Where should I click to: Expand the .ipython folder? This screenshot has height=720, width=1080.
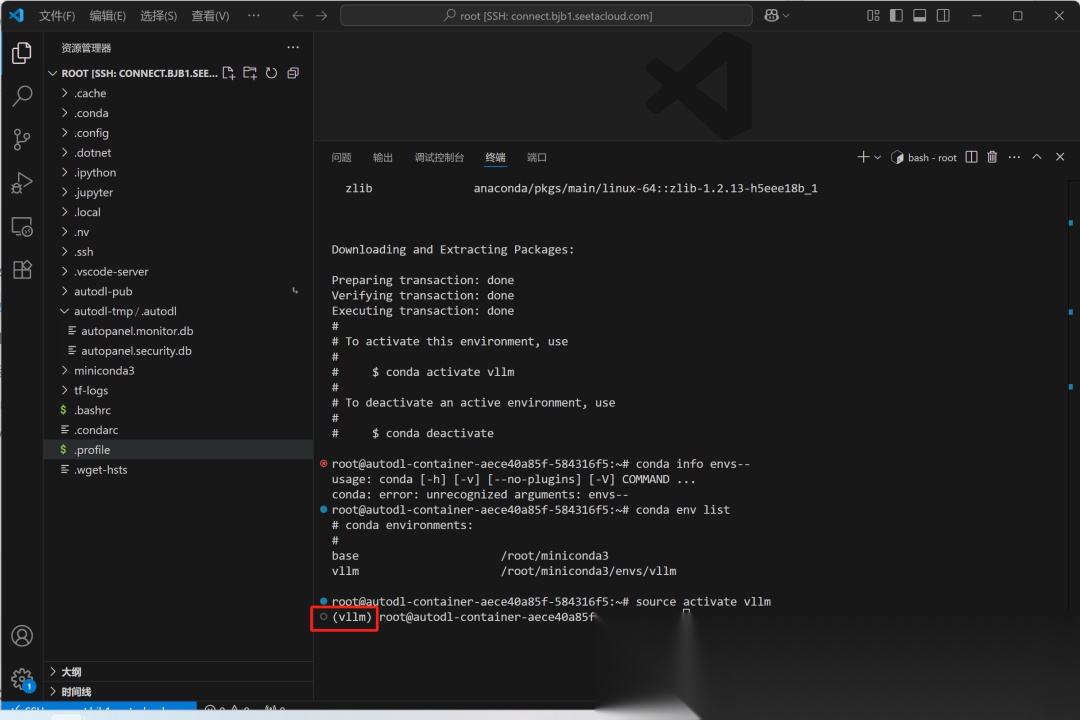[178, 172]
